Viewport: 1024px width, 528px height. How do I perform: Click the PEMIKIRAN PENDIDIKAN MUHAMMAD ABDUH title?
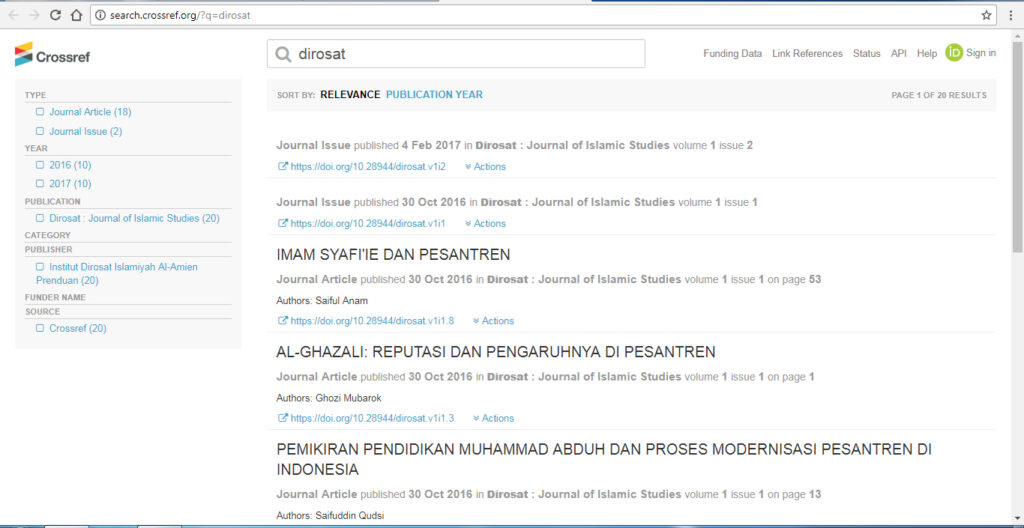[604, 459]
